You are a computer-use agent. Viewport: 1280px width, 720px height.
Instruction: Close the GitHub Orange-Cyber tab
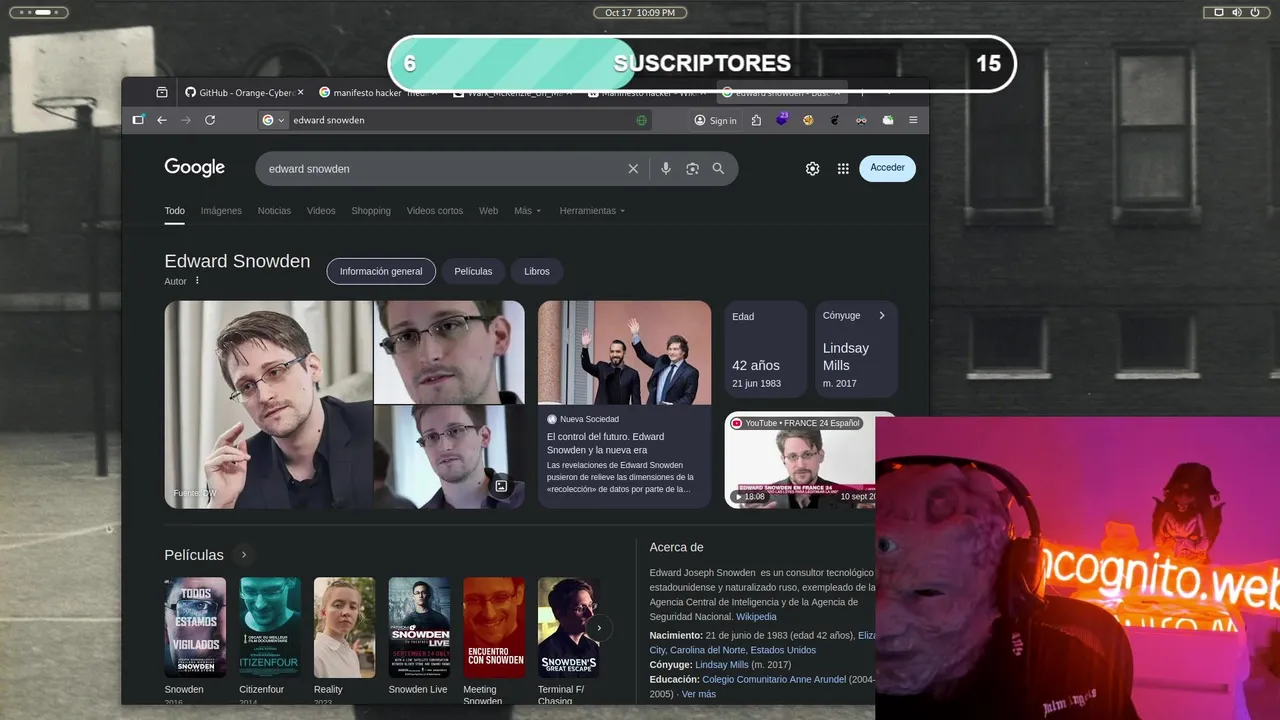[300, 92]
